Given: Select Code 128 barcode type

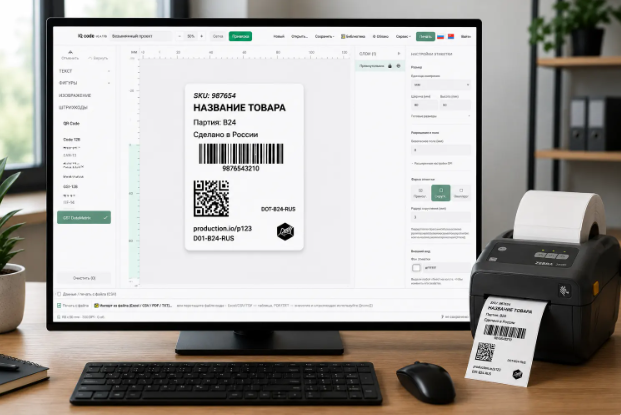Looking at the screenshot, I should (71, 139).
